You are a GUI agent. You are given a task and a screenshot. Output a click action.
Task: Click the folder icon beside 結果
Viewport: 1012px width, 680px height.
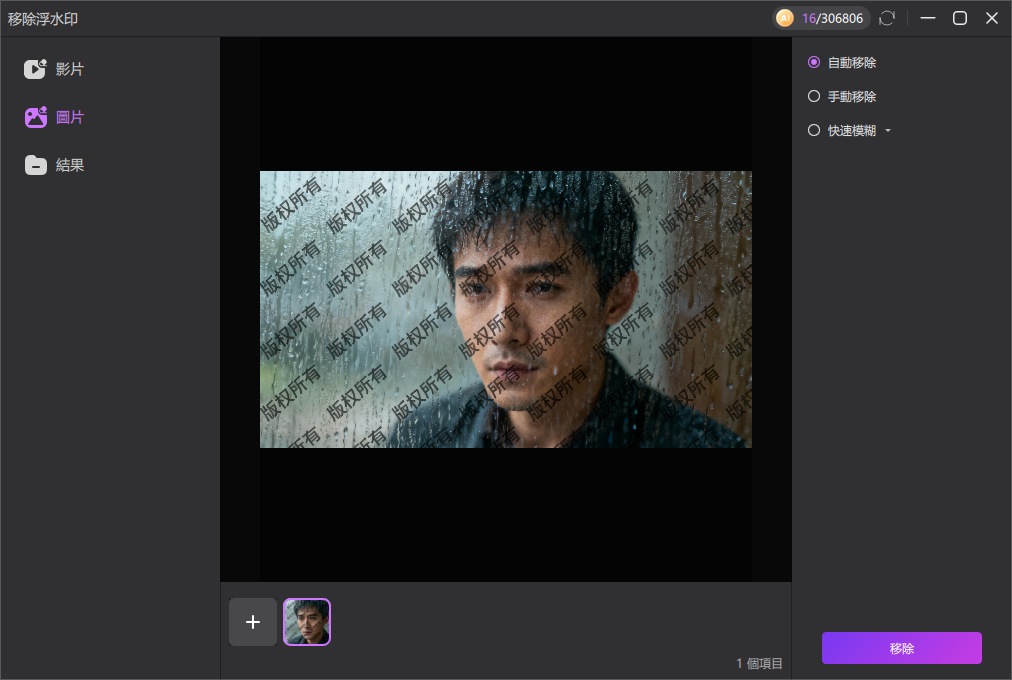pos(36,165)
